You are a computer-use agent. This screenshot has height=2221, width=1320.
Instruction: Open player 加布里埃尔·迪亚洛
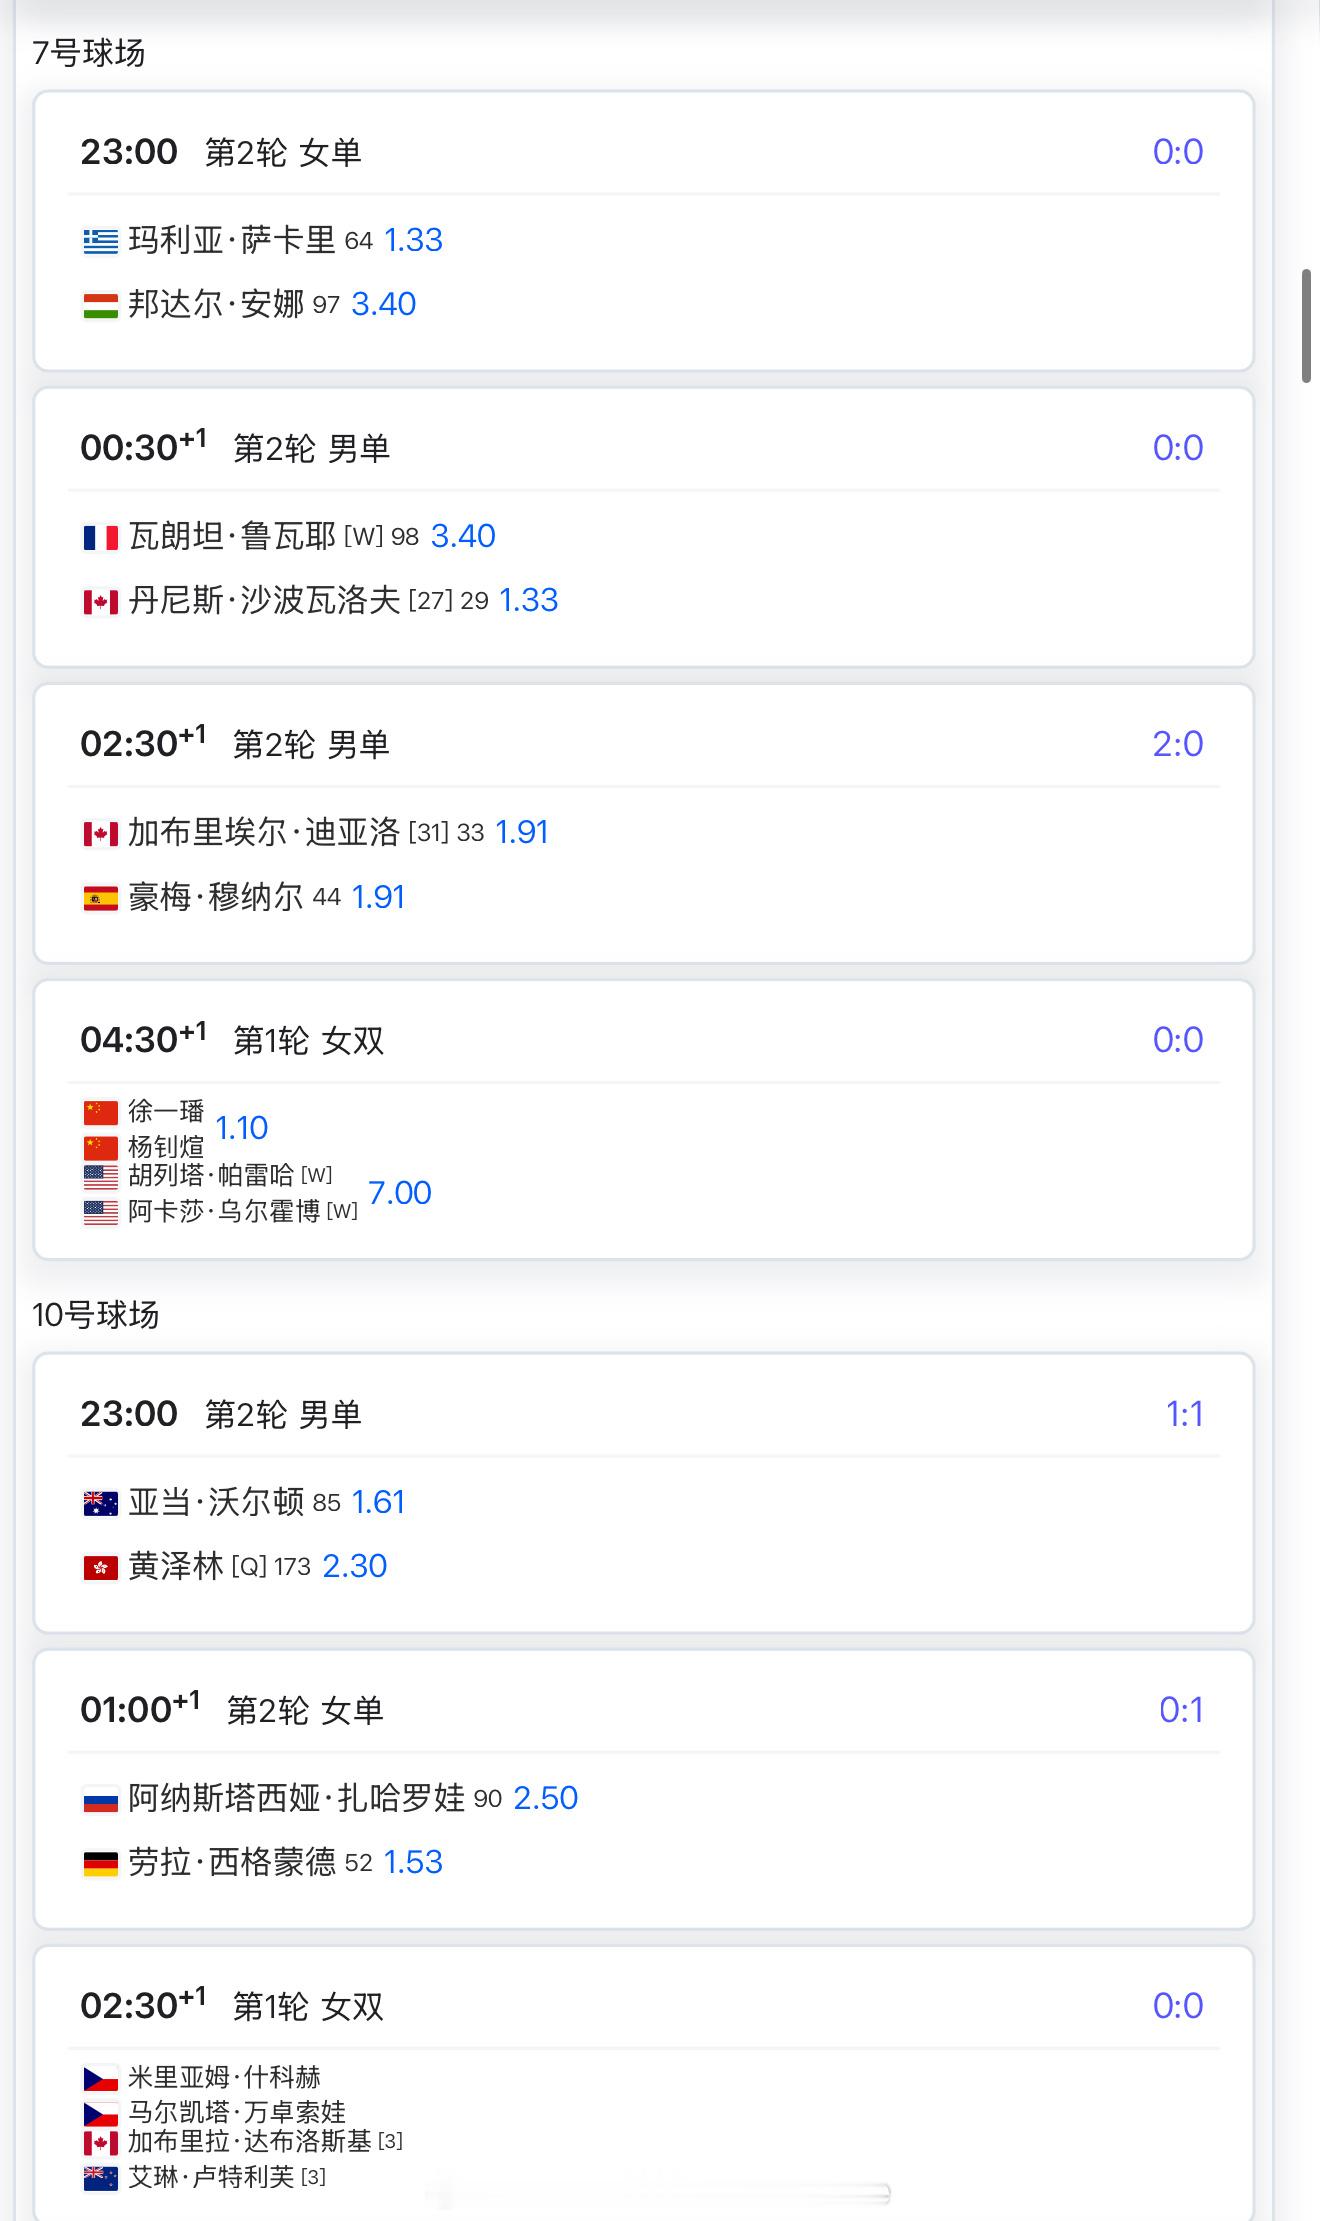264,832
